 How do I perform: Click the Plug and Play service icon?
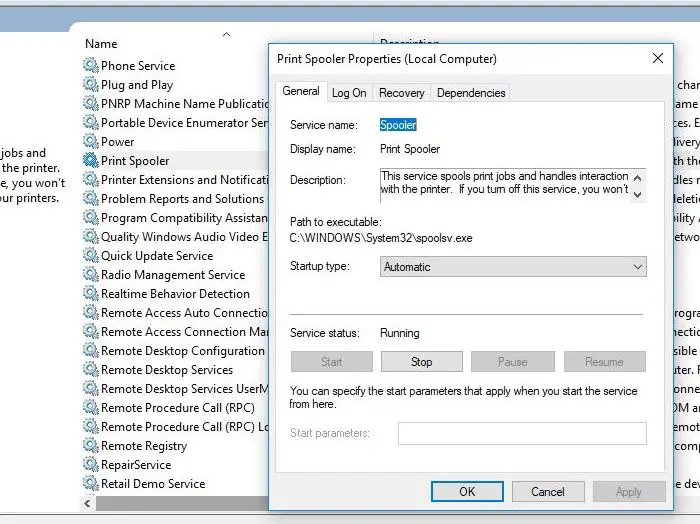tap(91, 85)
